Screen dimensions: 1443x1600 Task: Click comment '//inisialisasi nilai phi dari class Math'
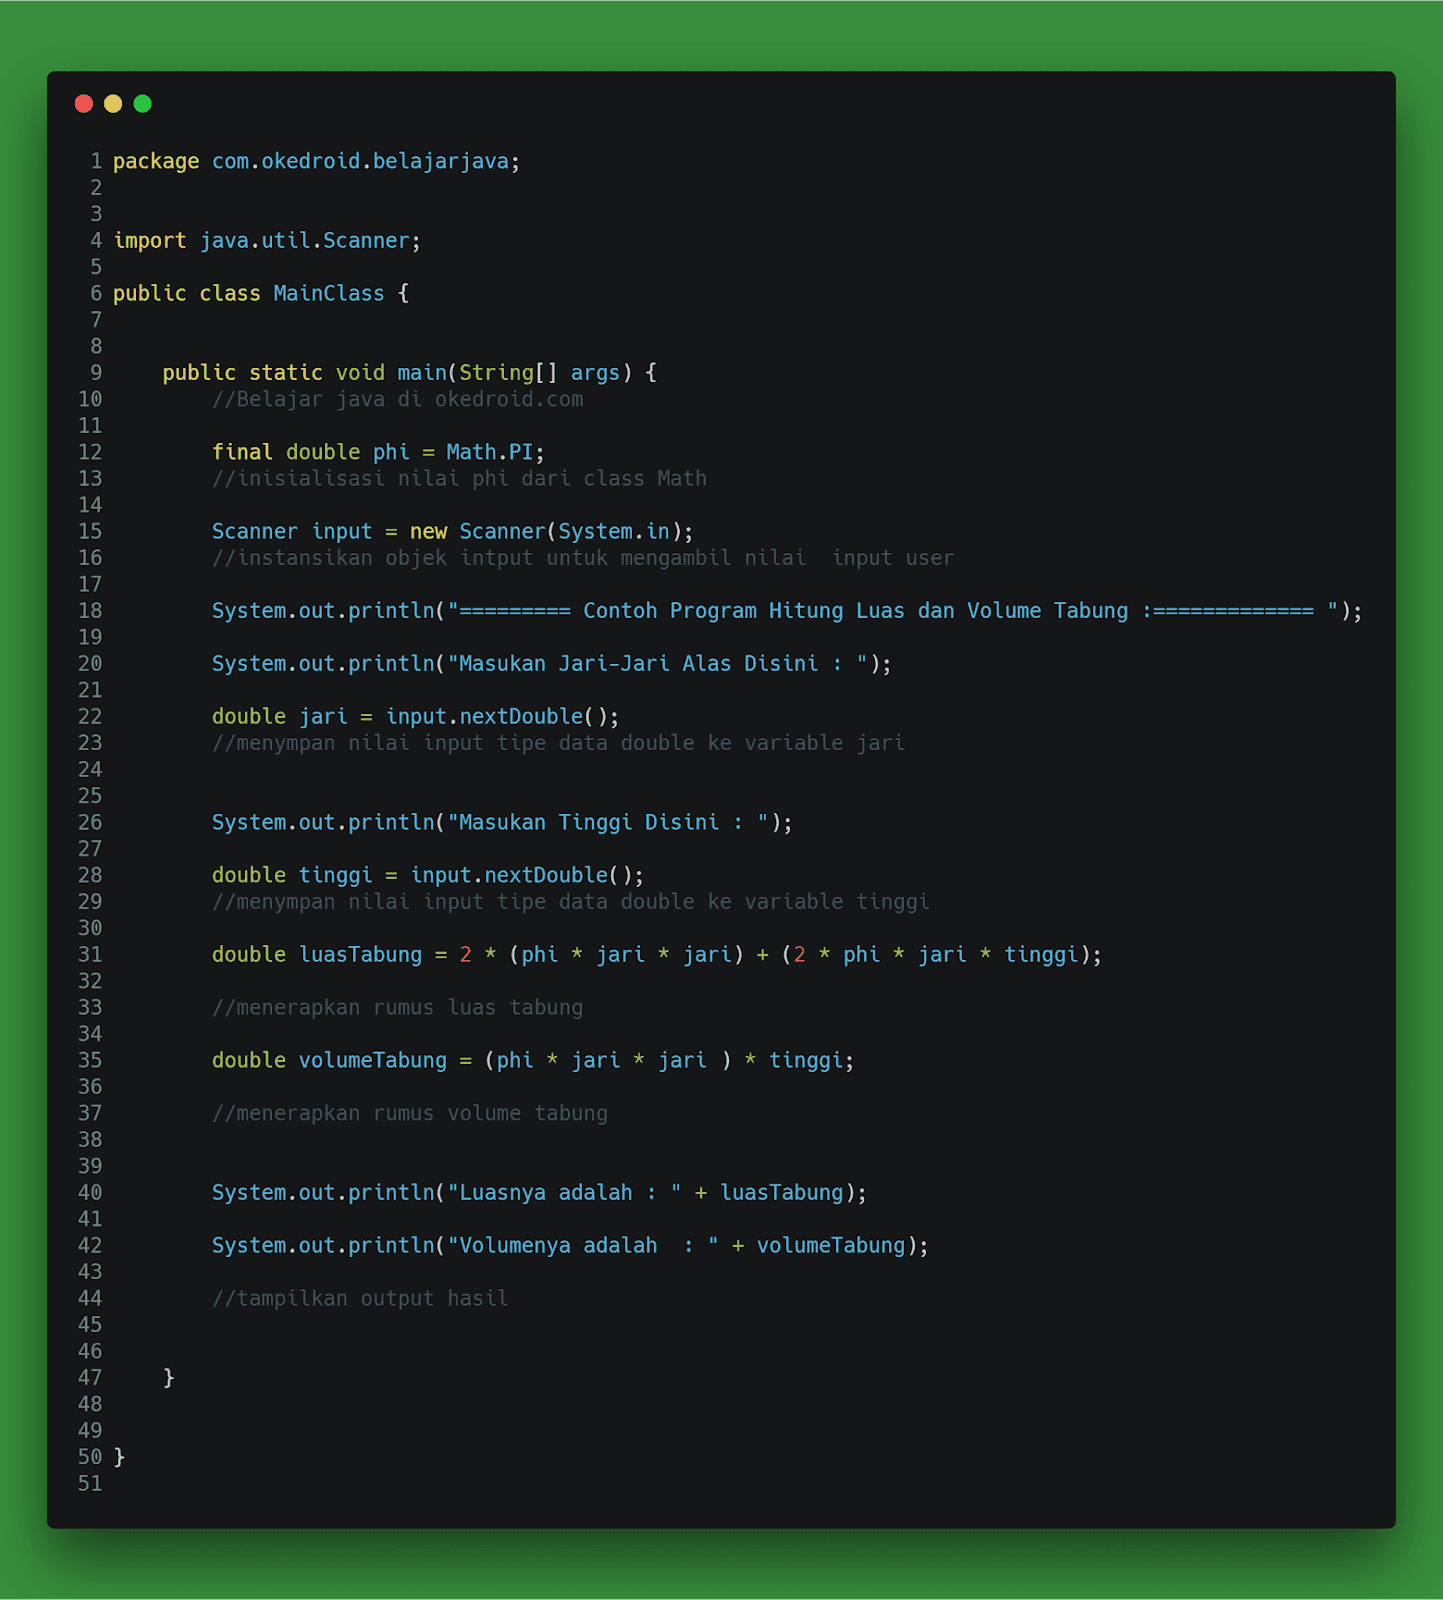tap(459, 478)
